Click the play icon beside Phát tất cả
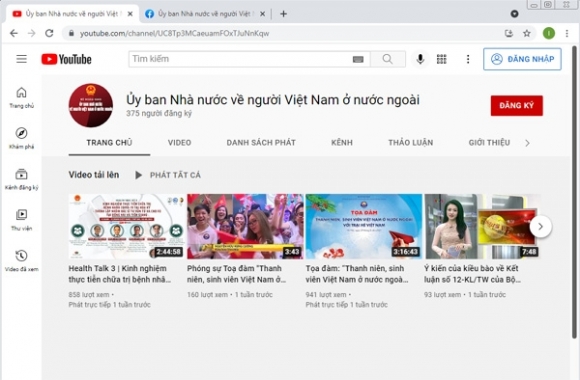 [138, 175]
